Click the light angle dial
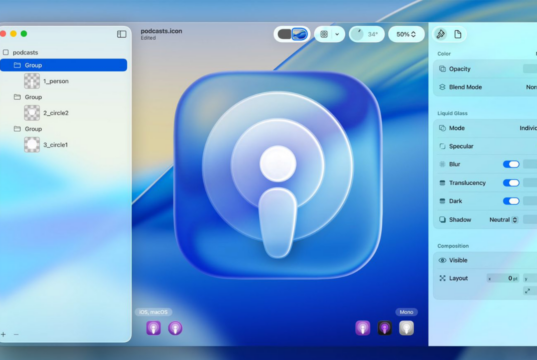 coord(358,34)
